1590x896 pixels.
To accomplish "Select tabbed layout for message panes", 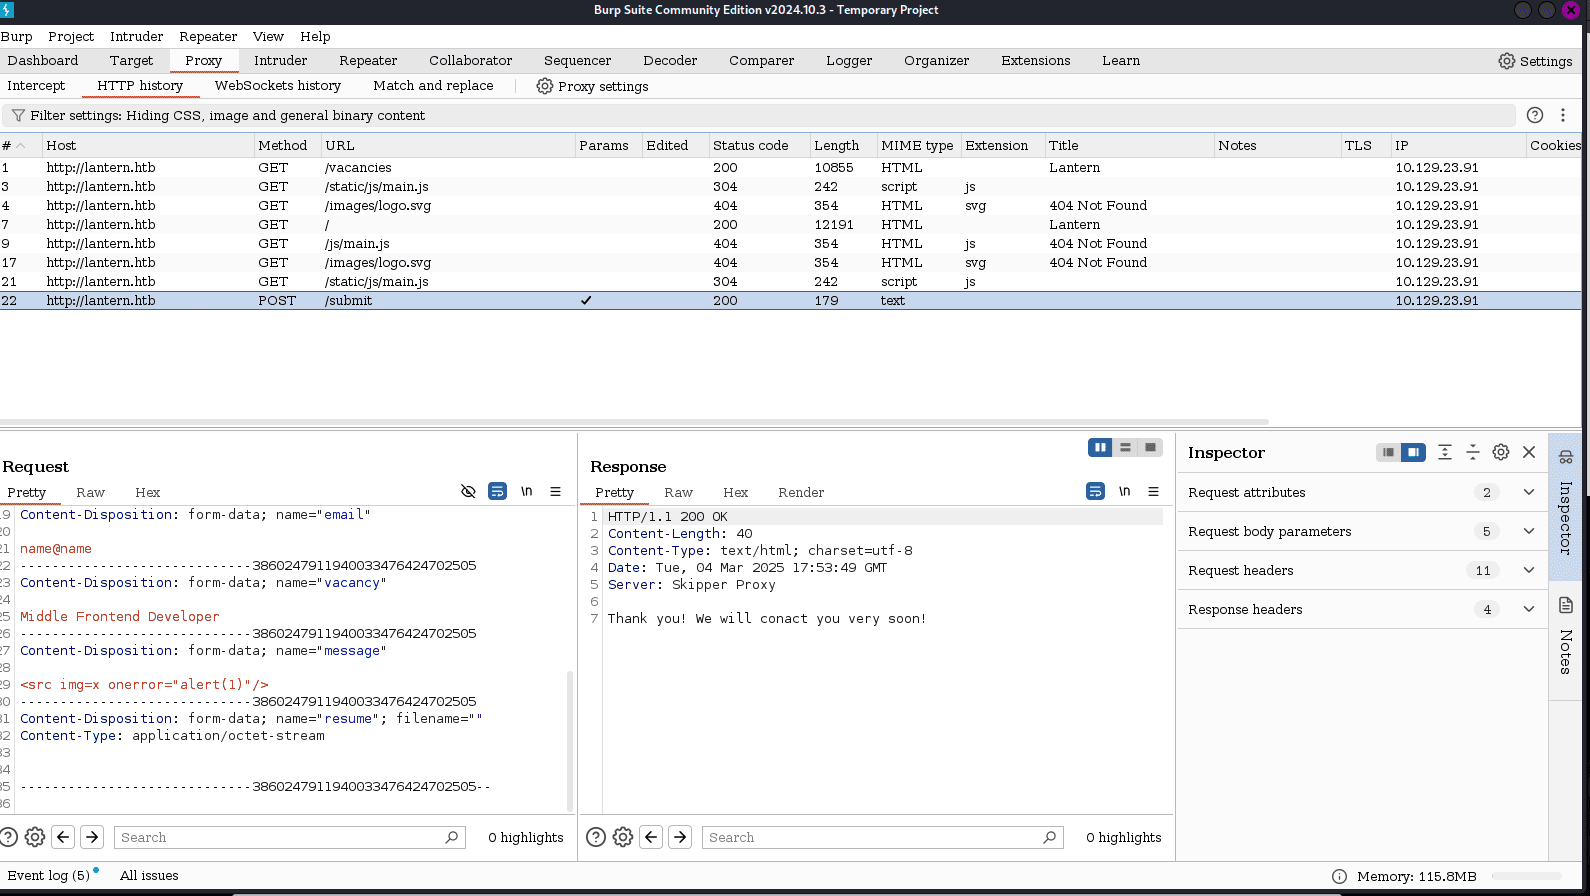I will pos(1150,447).
